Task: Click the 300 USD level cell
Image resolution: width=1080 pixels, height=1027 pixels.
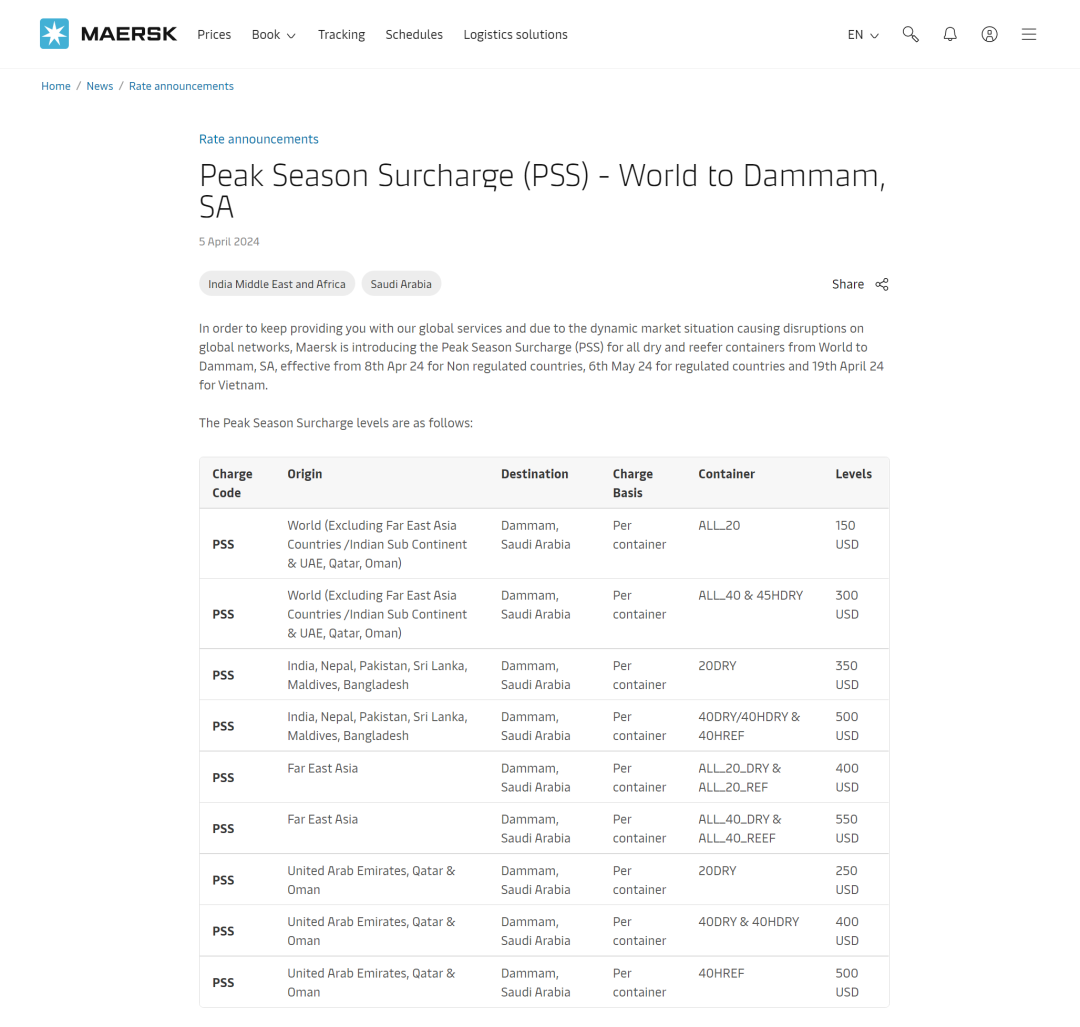Action: pos(847,605)
